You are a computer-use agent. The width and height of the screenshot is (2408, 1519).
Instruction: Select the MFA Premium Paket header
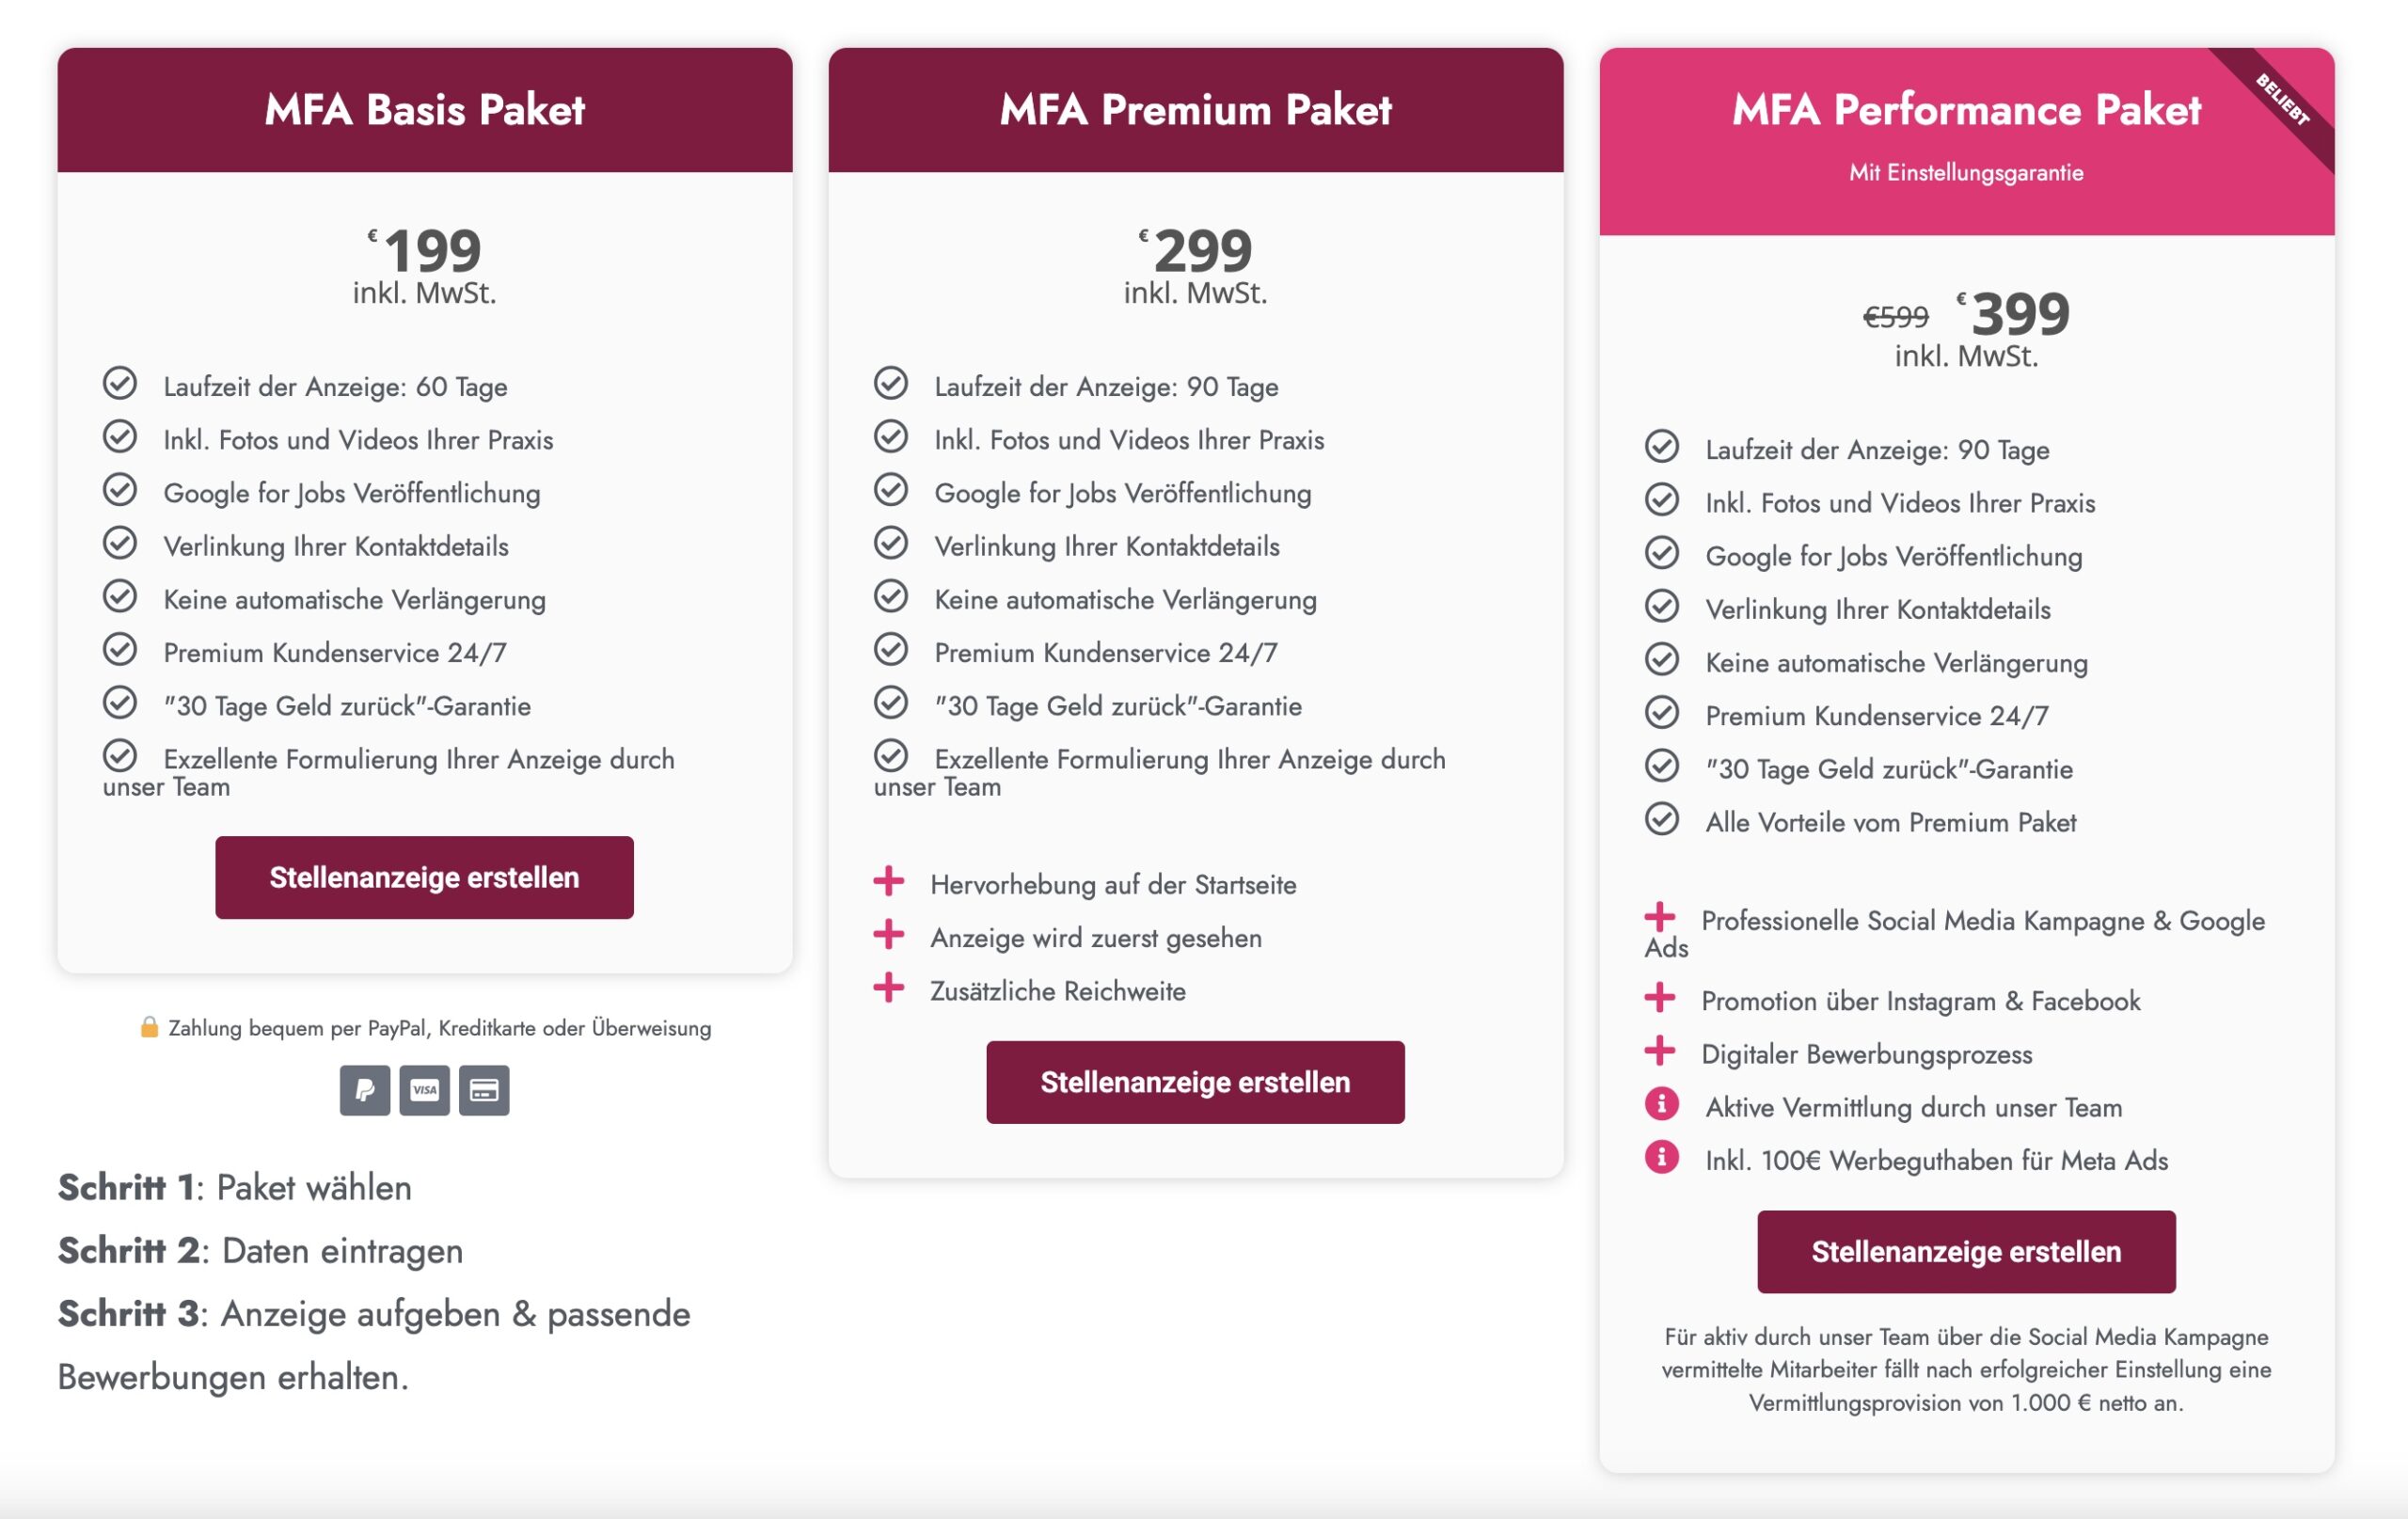click(1195, 110)
